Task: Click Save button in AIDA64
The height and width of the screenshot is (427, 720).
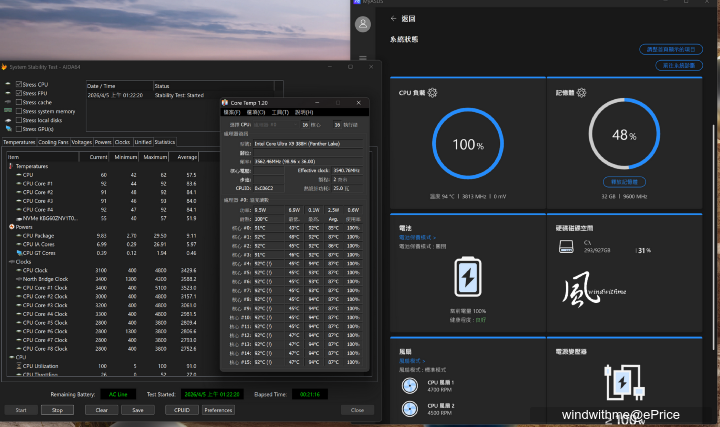Action: click(x=138, y=410)
